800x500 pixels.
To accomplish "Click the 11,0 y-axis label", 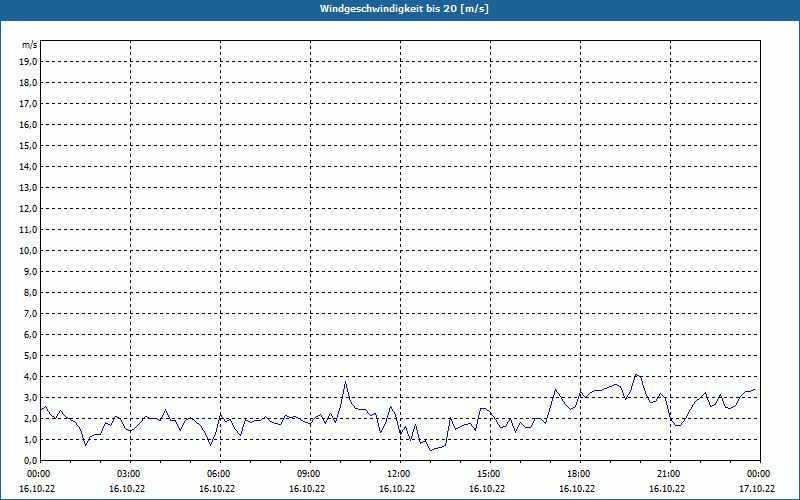I will [29, 230].
